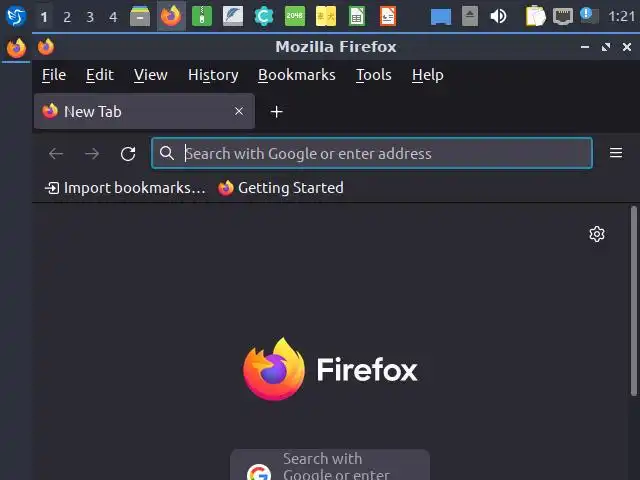Image resolution: width=640 pixels, height=480 pixels.
Task: Click the 1:21 panel clock
Action: [622, 17]
